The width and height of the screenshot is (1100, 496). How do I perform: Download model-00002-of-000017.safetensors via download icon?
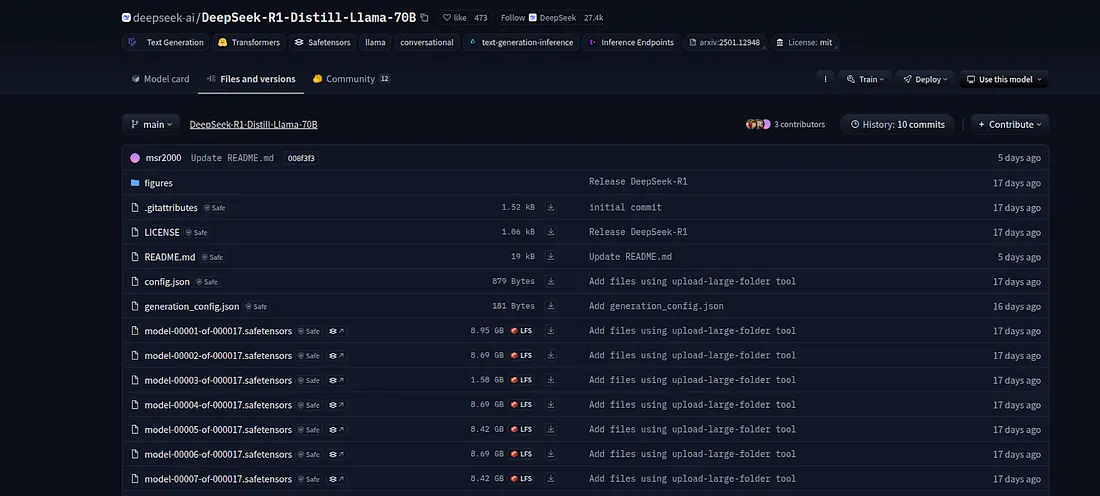pyautogui.click(x=551, y=356)
